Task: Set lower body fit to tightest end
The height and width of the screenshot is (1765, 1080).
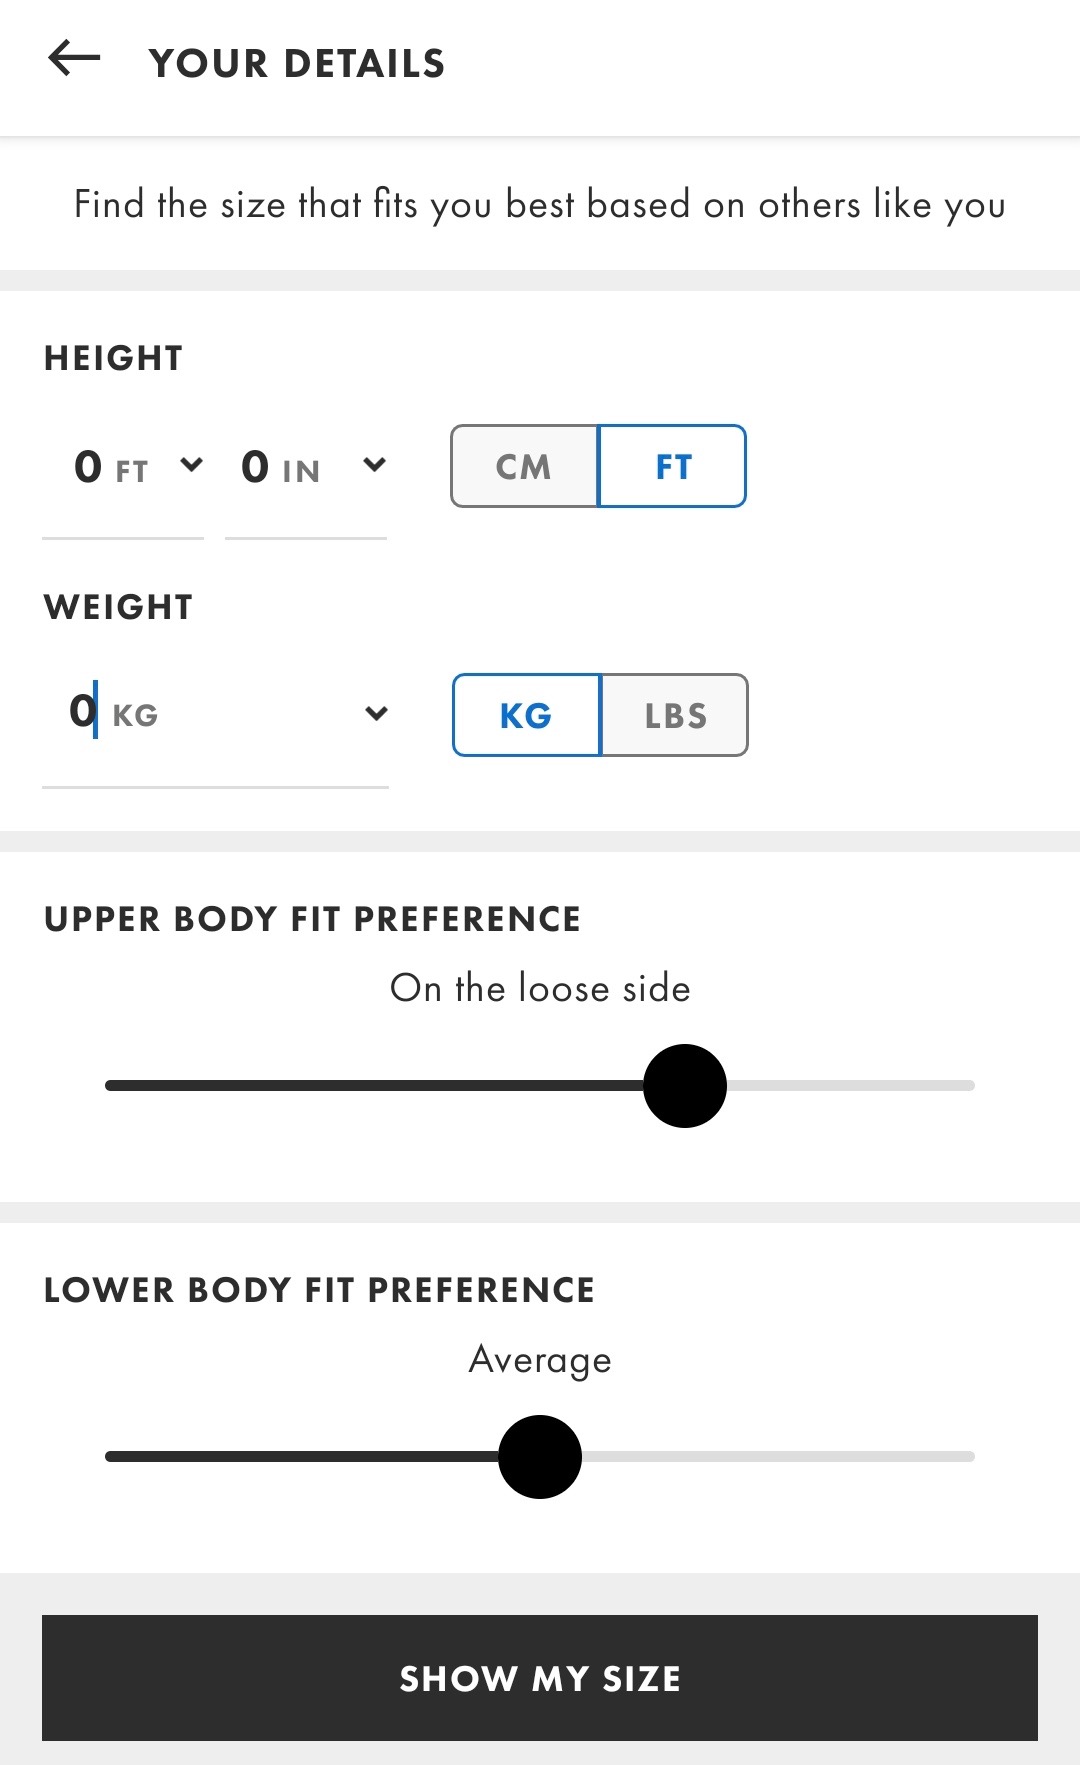Action: click(x=110, y=1457)
